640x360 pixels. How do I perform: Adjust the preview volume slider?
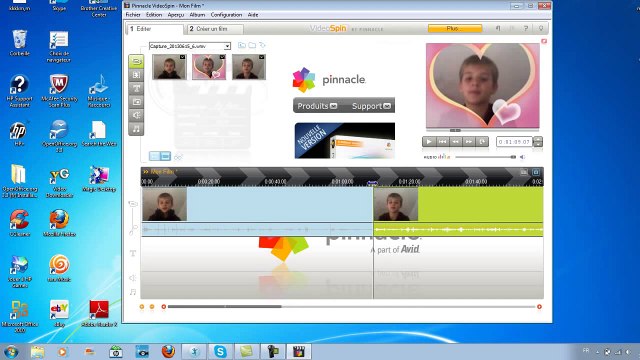coord(485,157)
